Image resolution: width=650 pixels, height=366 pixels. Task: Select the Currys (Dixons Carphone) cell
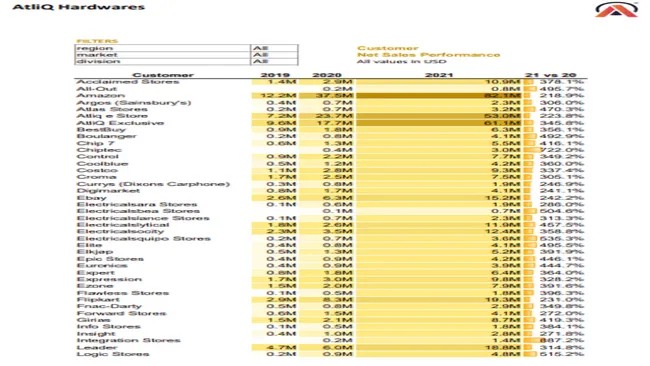click(153, 184)
